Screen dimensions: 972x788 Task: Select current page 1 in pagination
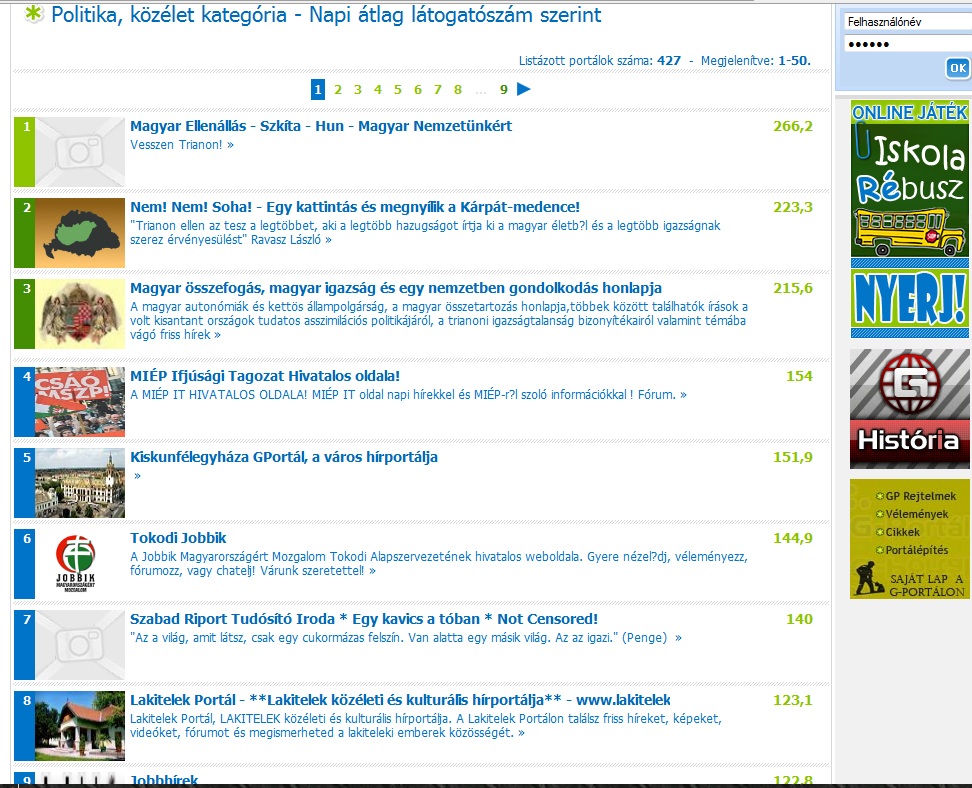pos(318,90)
